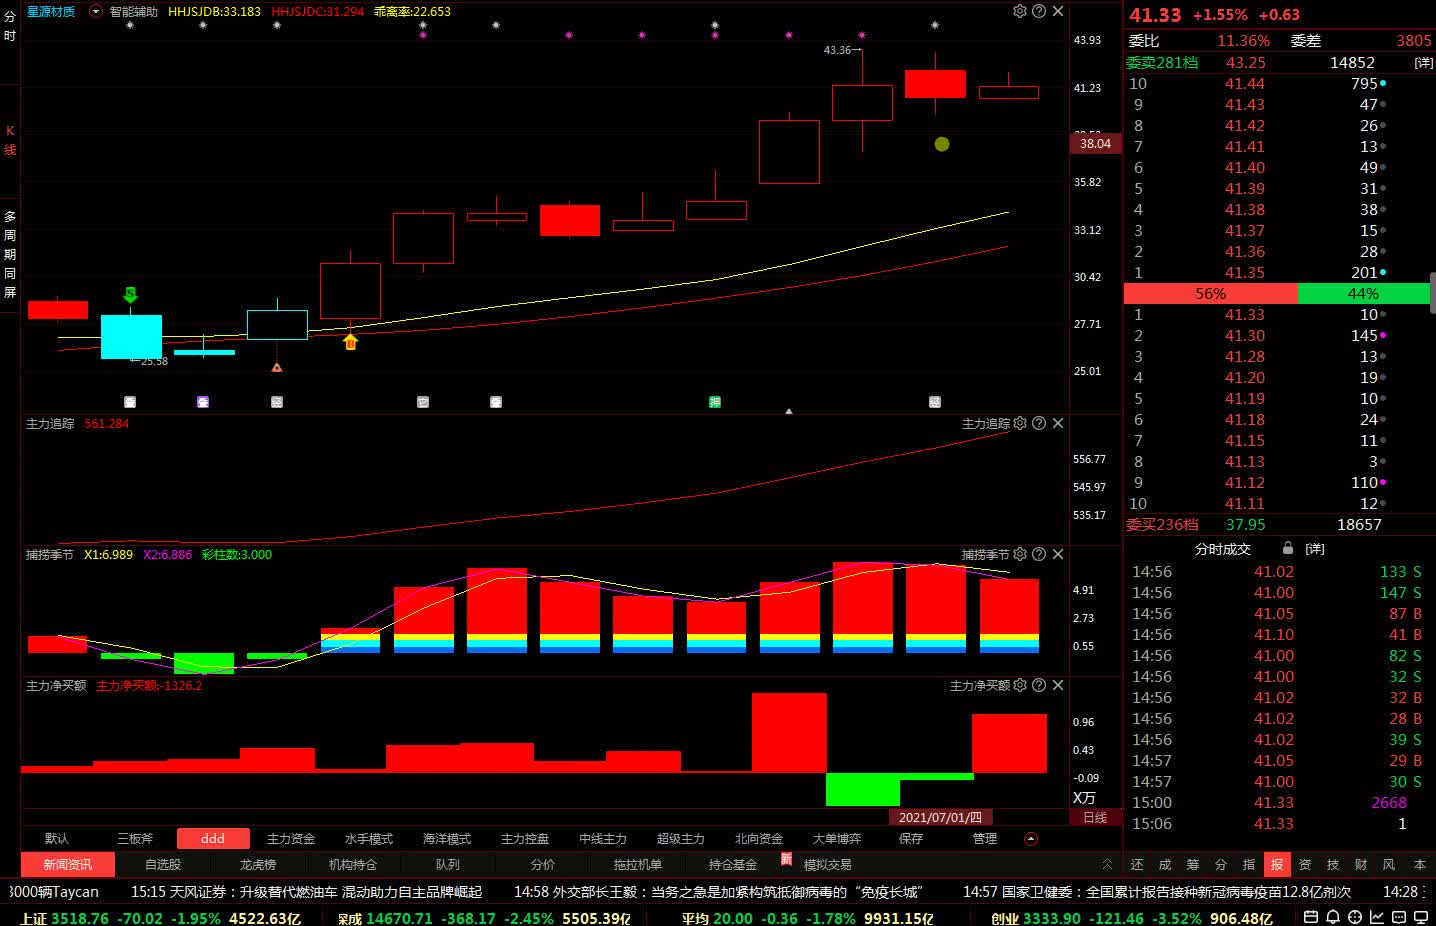Click the 新 badge next to 模拟交易

click(786, 859)
